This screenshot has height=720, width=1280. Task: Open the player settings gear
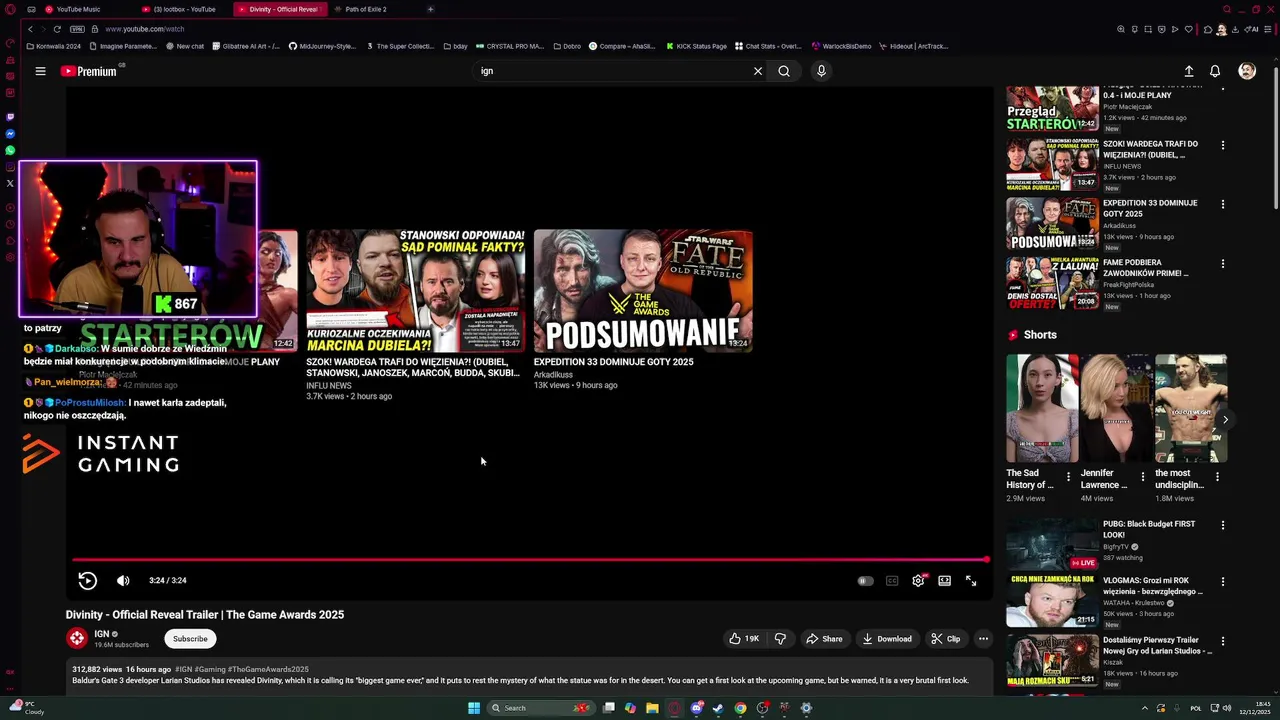[x=918, y=581]
